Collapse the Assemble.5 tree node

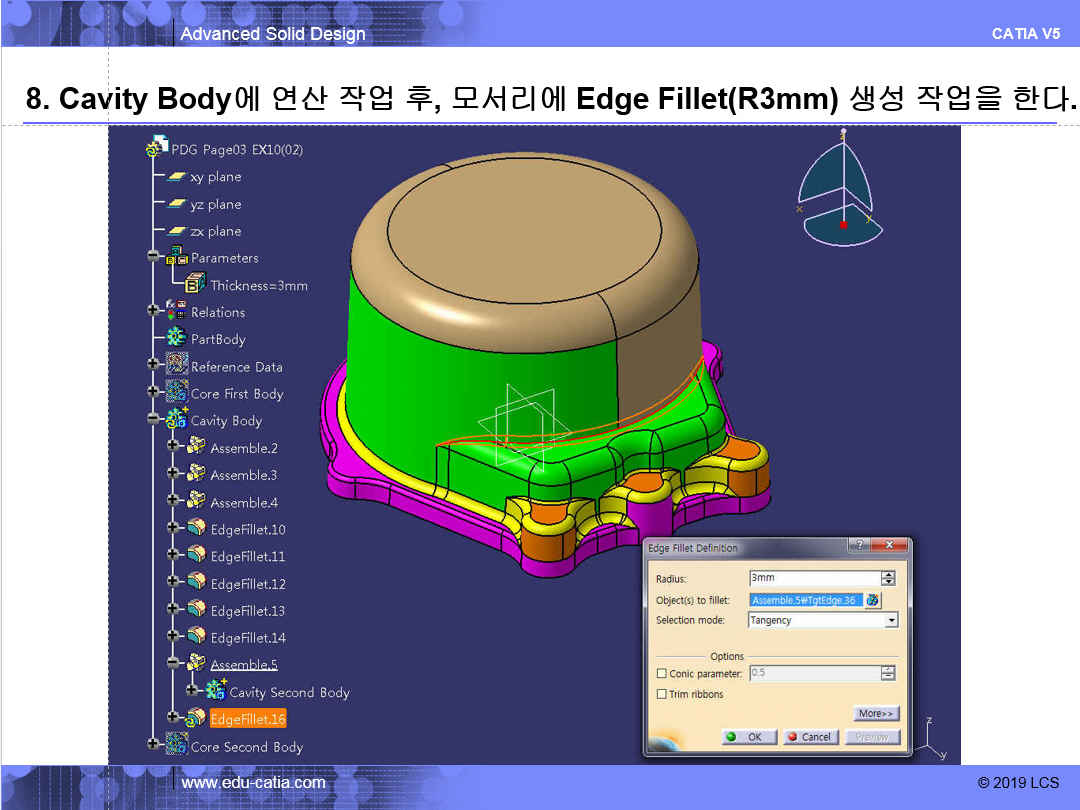(x=173, y=664)
